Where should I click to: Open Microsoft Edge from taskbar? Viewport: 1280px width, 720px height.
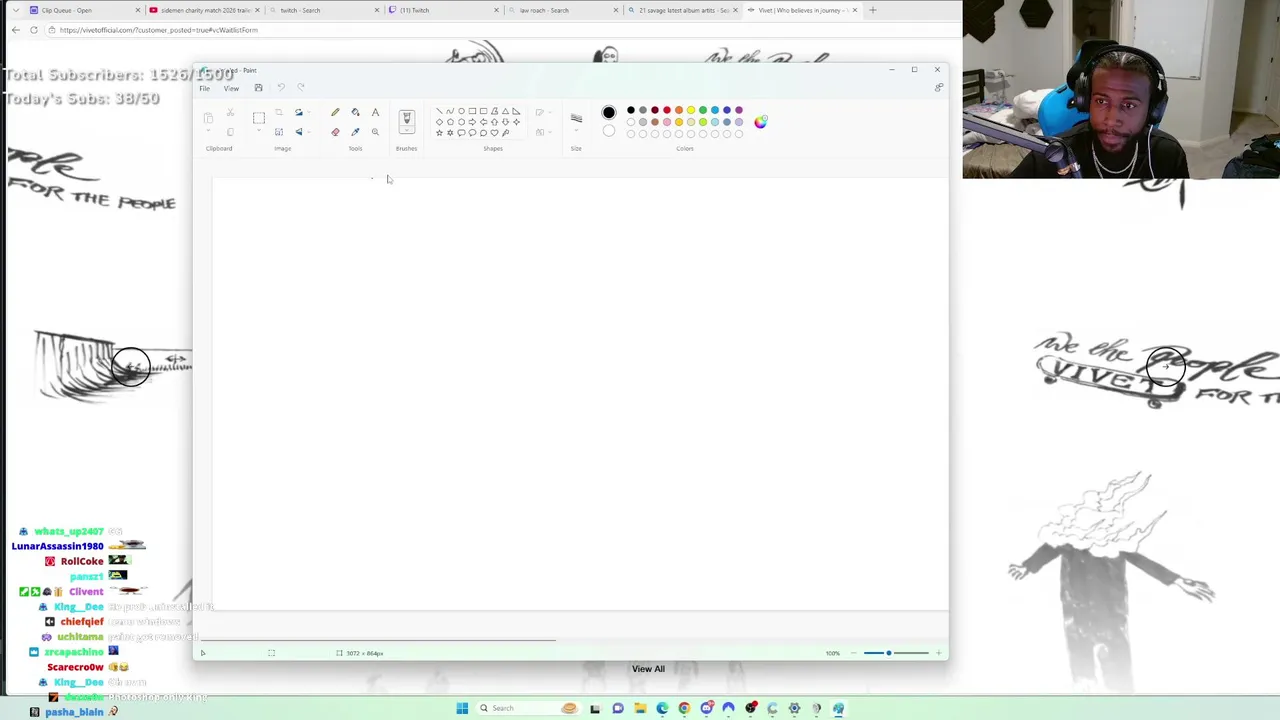tap(662, 708)
